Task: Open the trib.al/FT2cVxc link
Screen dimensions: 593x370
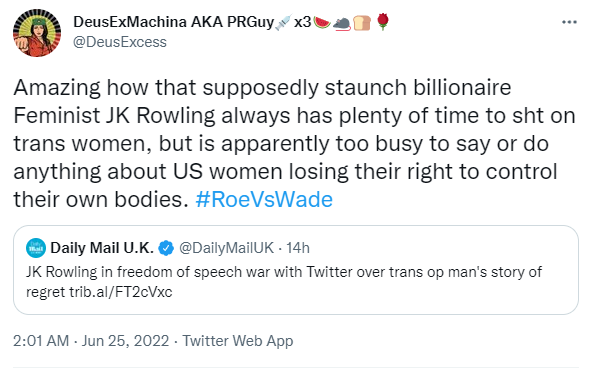Action: click(120, 292)
